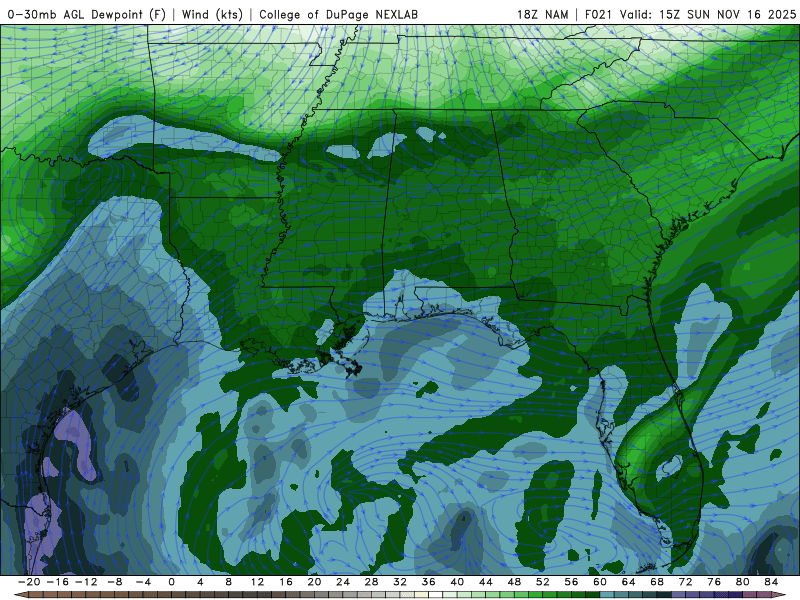This screenshot has height=600, width=800.
Task: Select the 'Wind (kts)' header label
Action: click(212, 15)
